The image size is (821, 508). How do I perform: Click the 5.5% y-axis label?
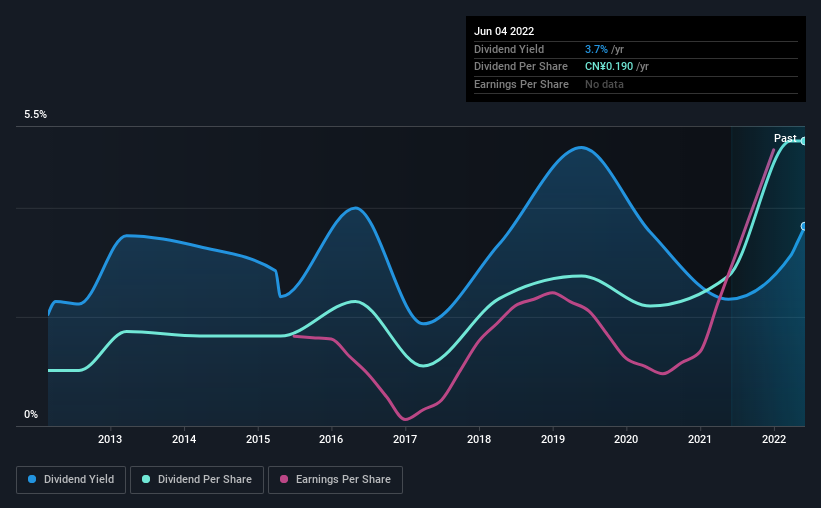(36, 114)
